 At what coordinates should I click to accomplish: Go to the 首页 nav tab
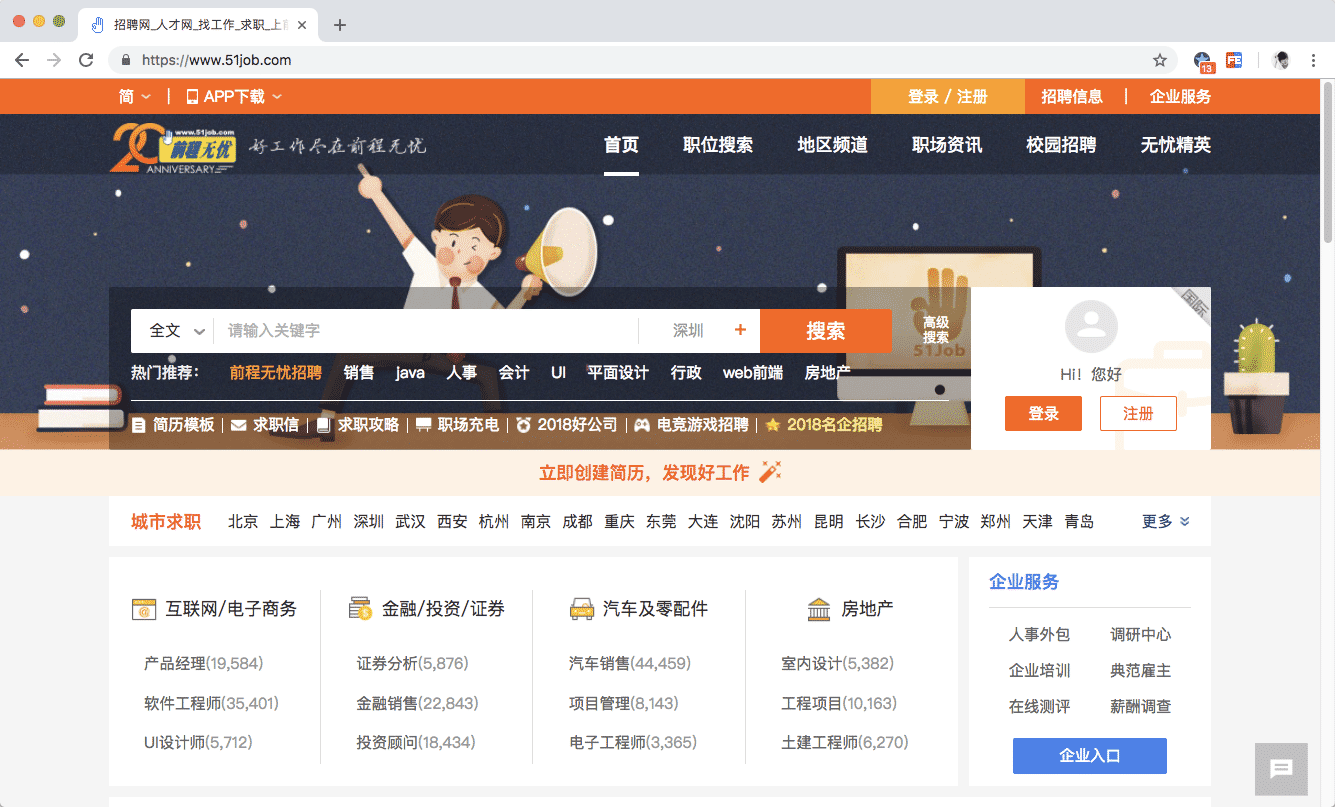621,145
